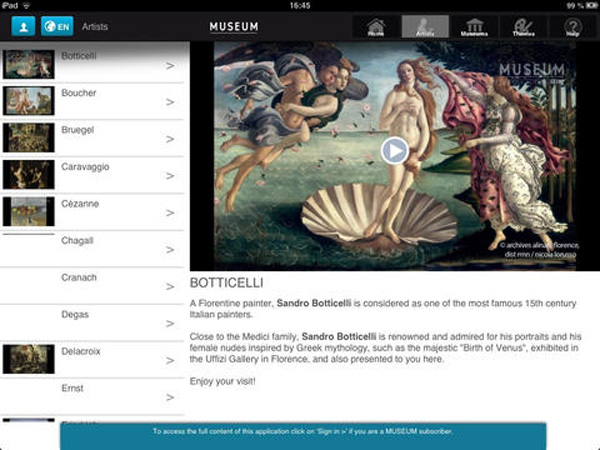Open the Themes tab
Screen dimensions: 600x450
523,27
